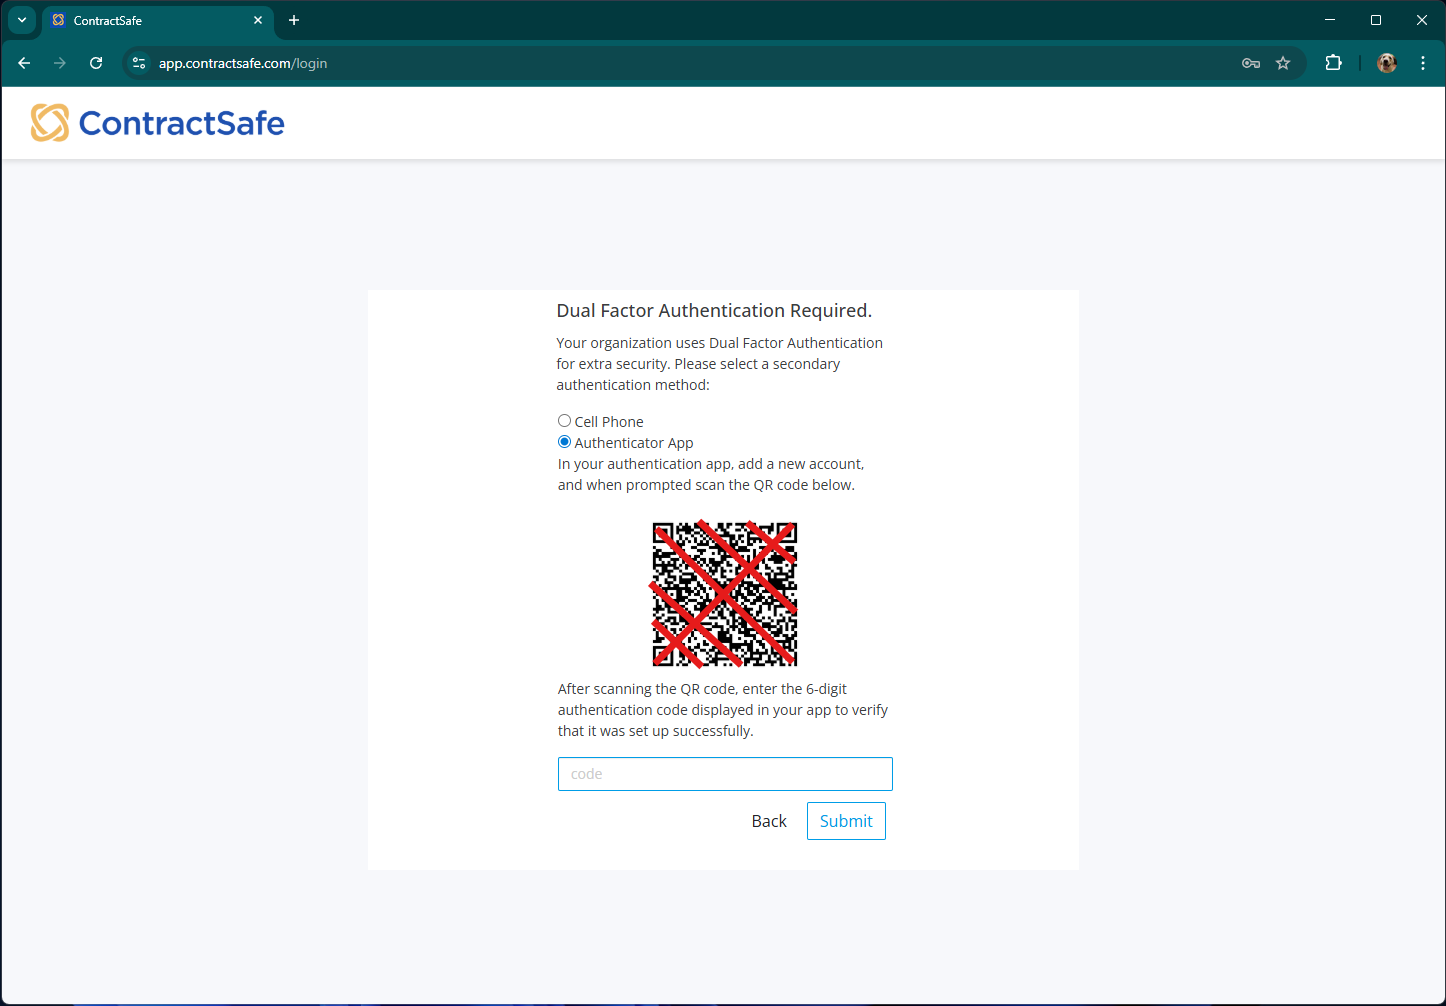This screenshot has width=1446, height=1006.
Task: Open a new browser tab
Action: [293, 20]
